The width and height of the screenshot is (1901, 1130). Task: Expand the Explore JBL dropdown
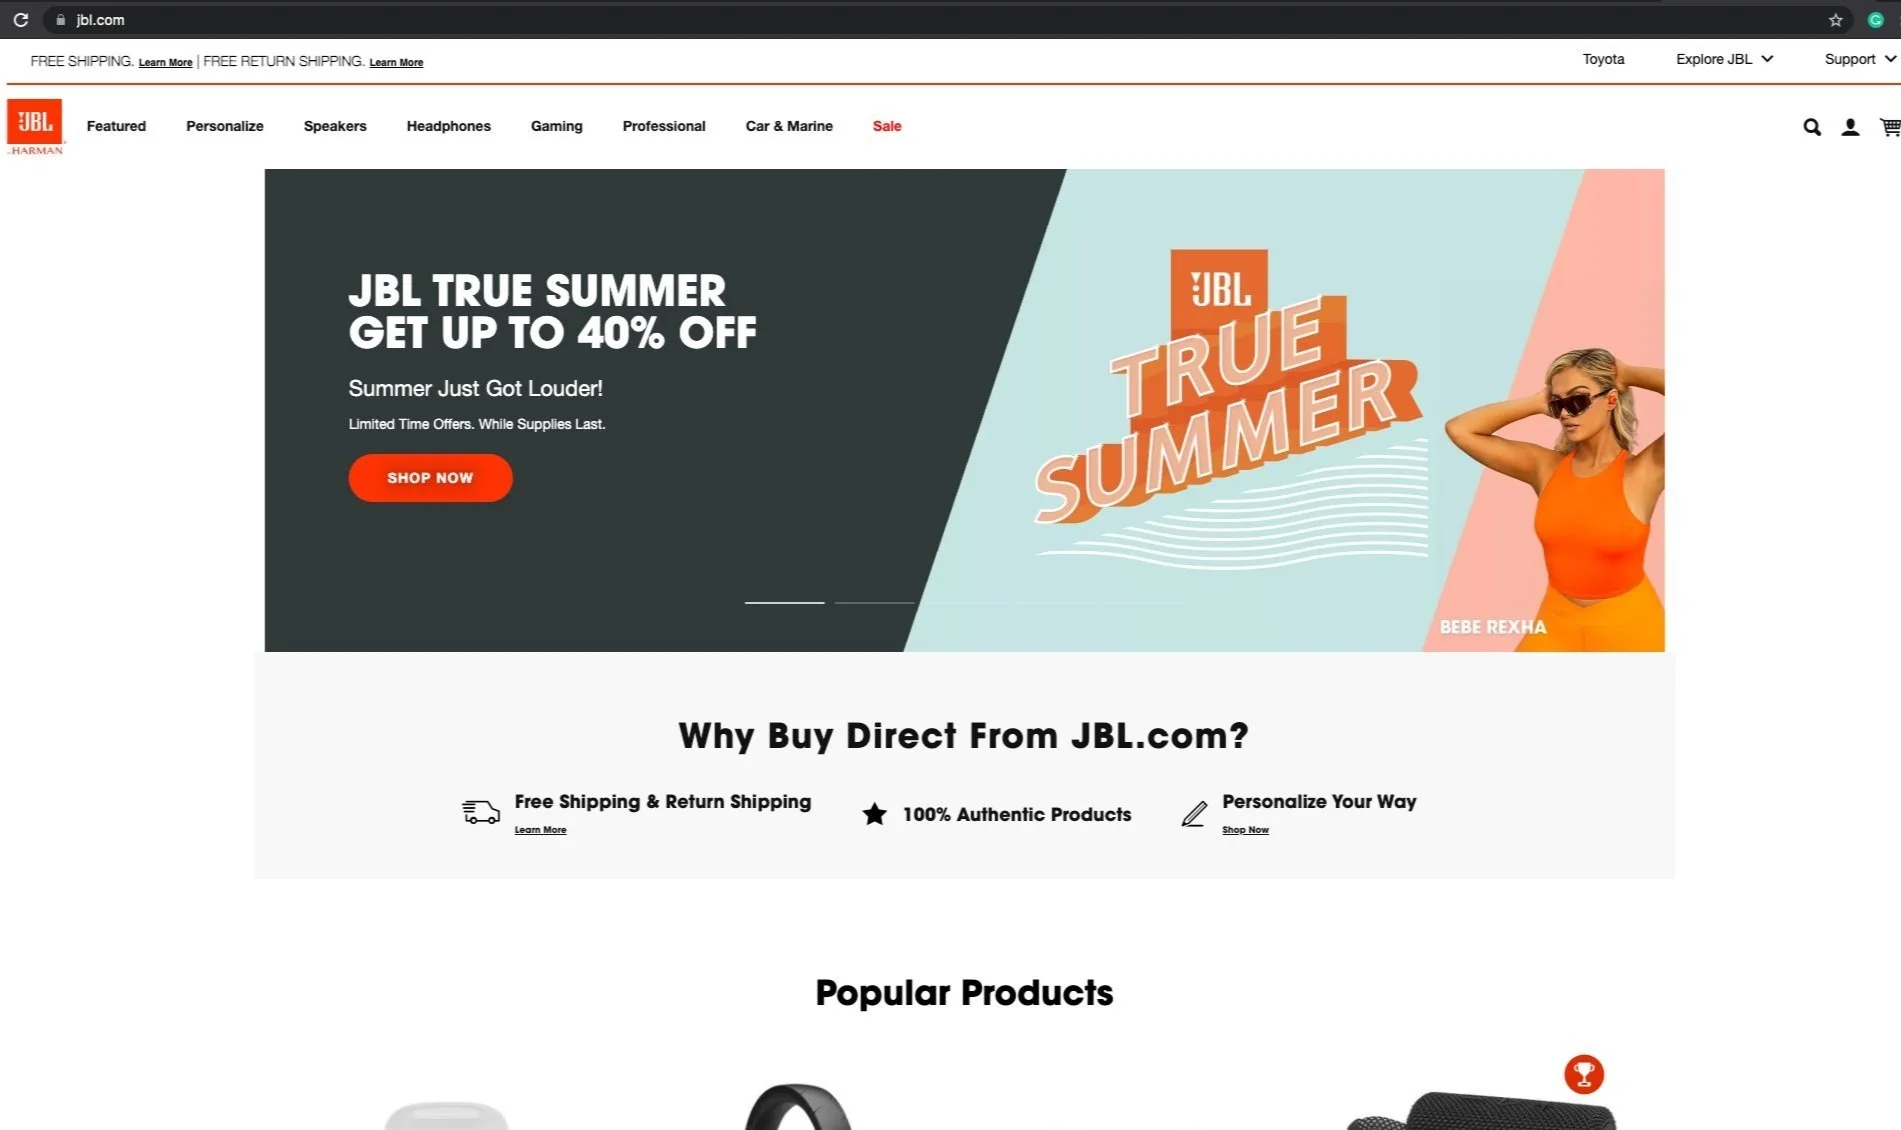[1724, 59]
